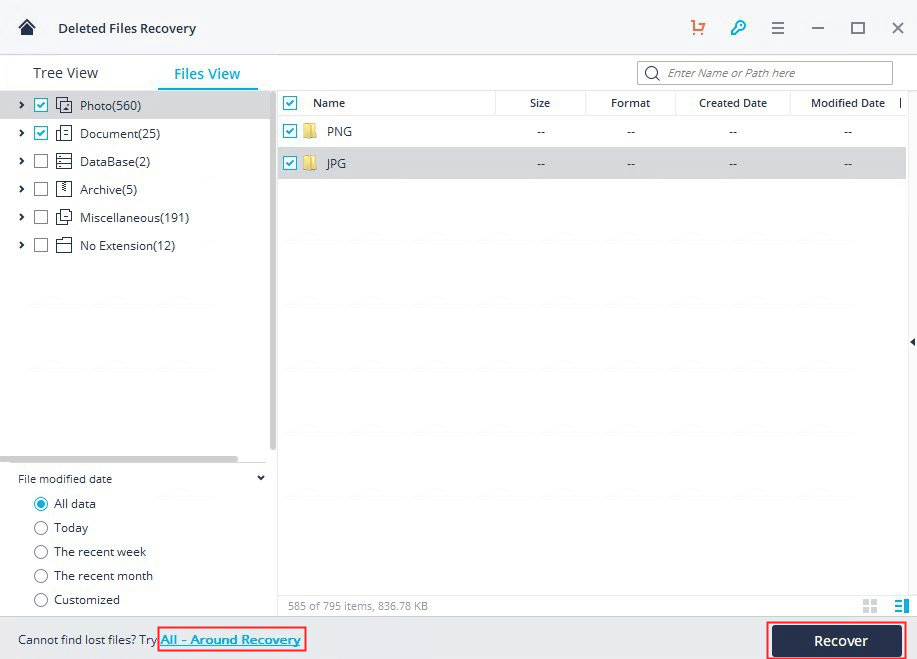Image resolution: width=917 pixels, height=659 pixels.
Task: Switch to thumbnail grid view
Action: point(869,605)
